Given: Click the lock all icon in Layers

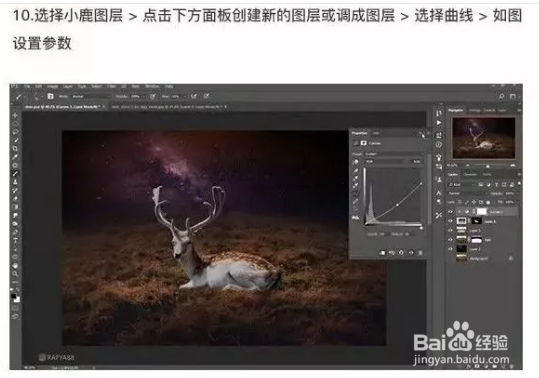Looking at the screenshot, I should coord(488,202).
